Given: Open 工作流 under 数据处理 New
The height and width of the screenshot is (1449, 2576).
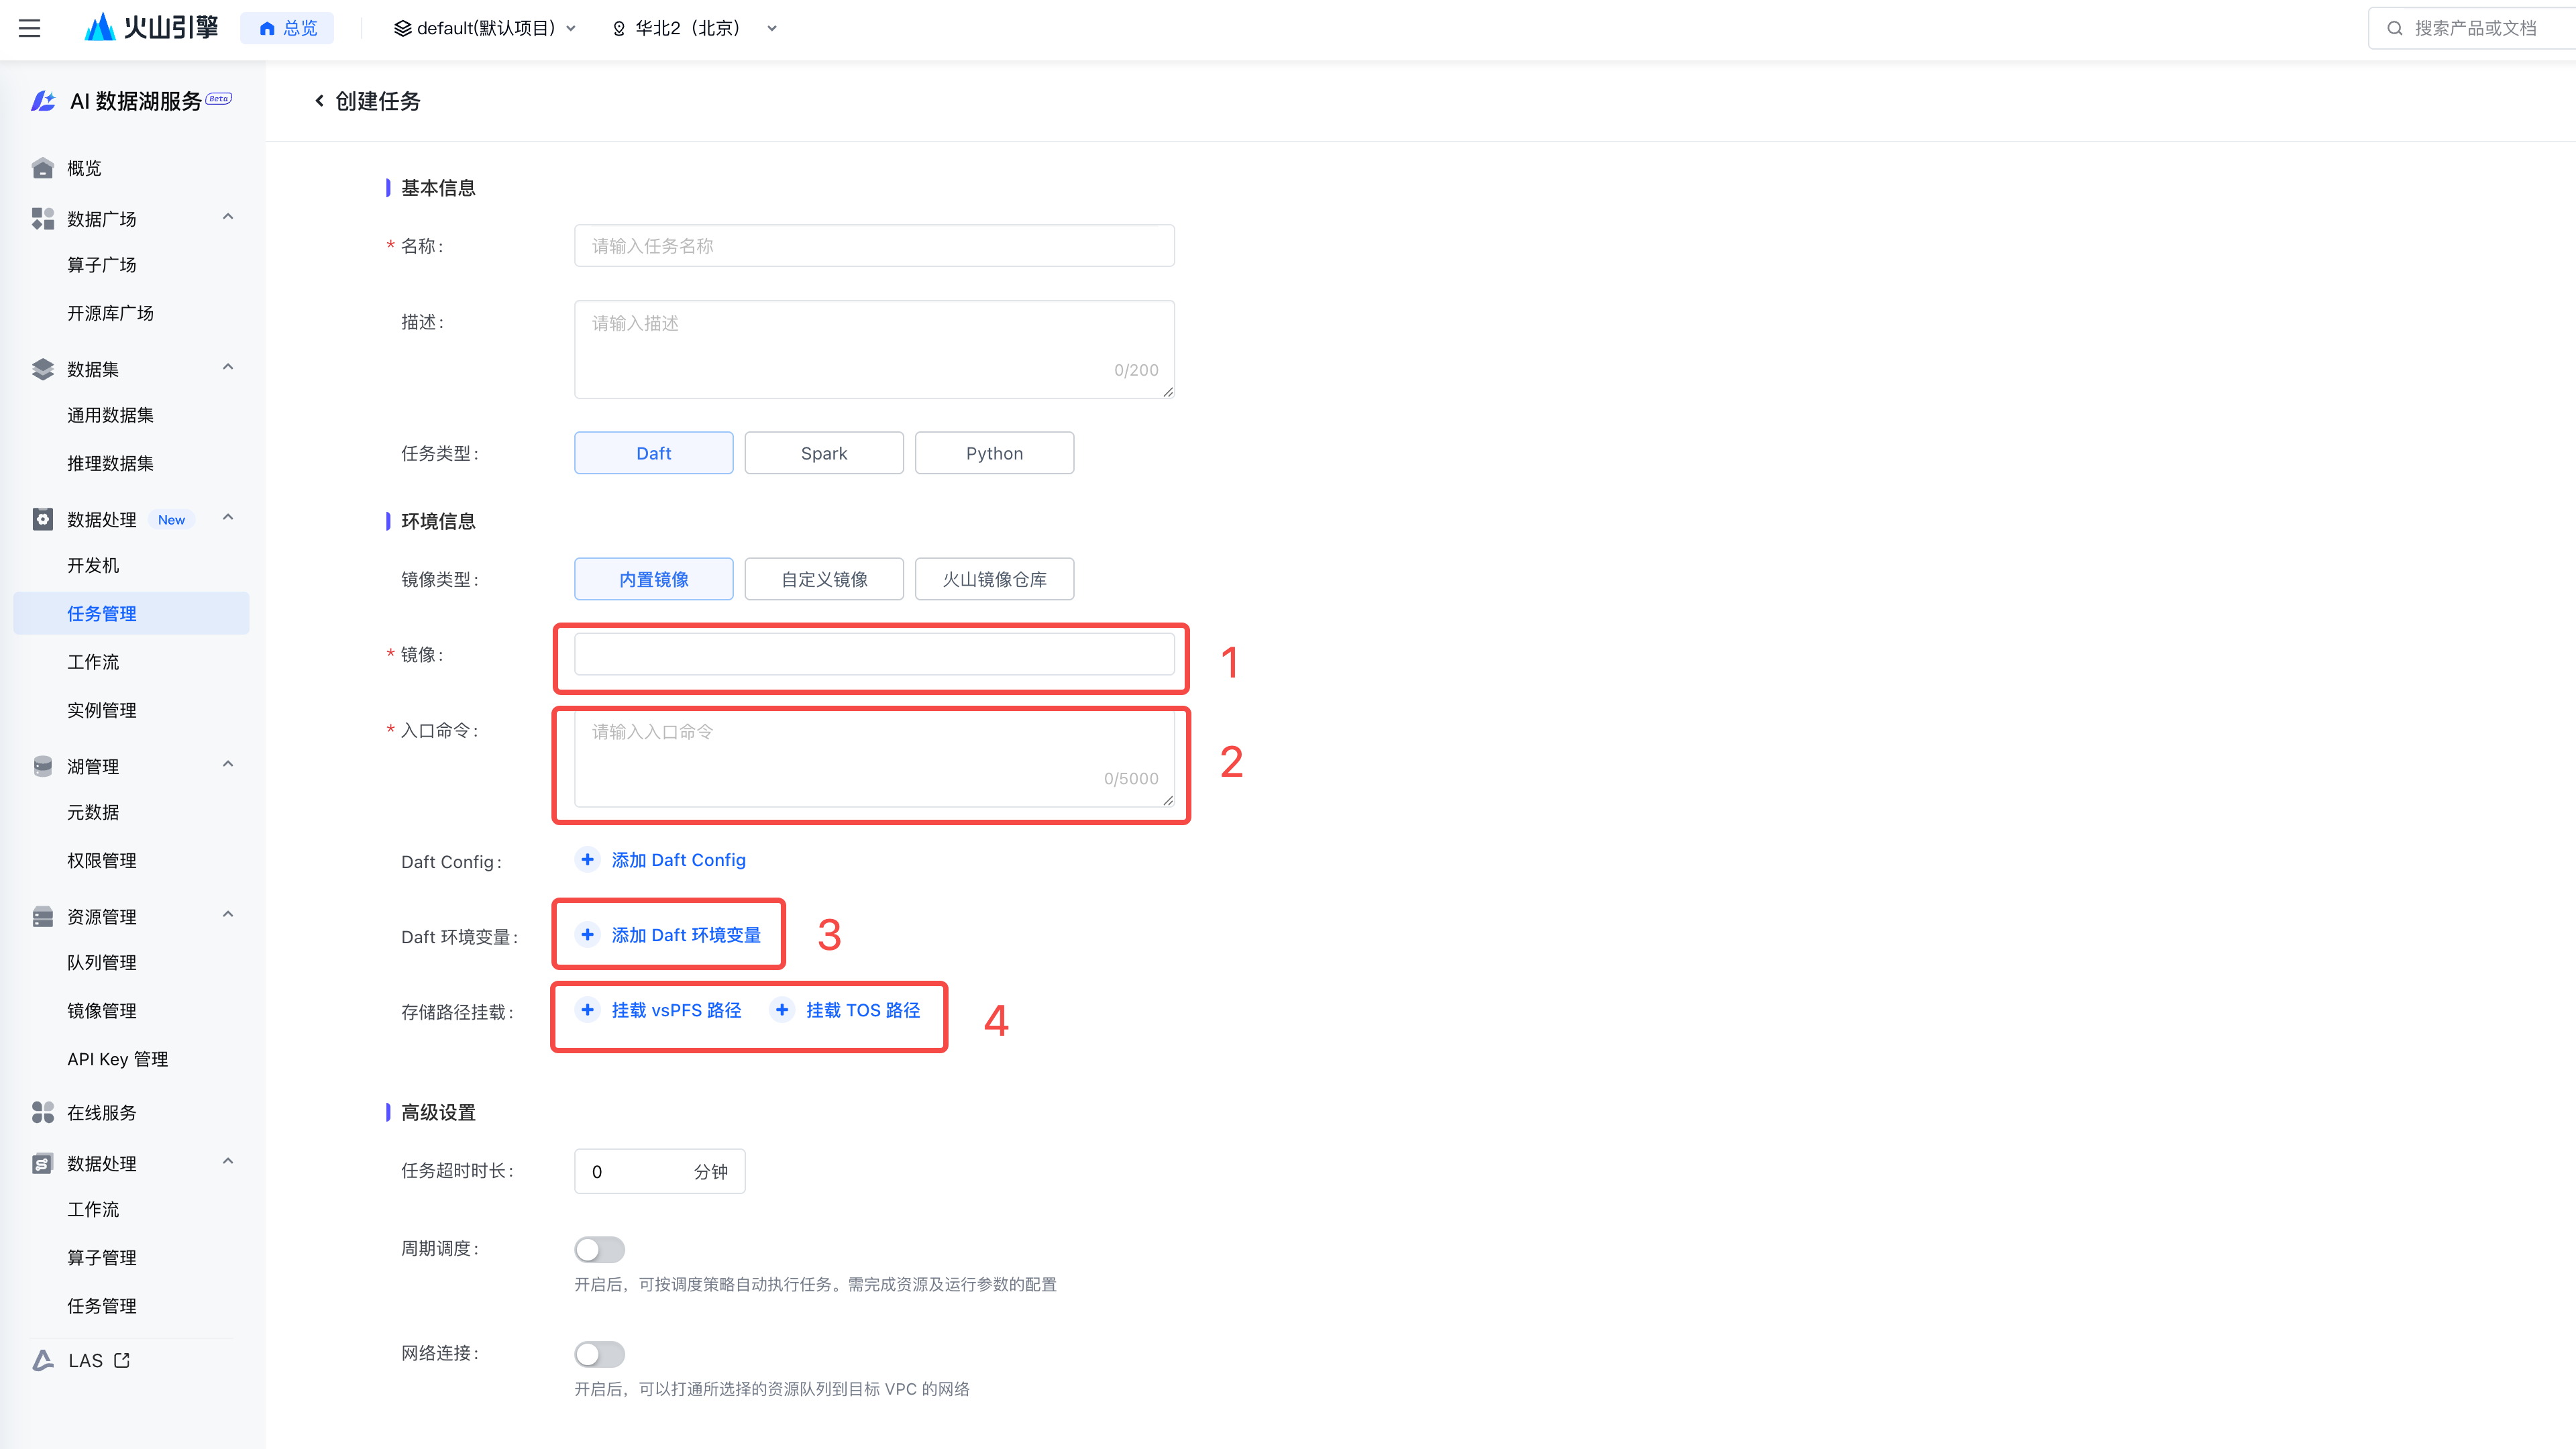Looking at the screenshot, I should tap(93, 662).
